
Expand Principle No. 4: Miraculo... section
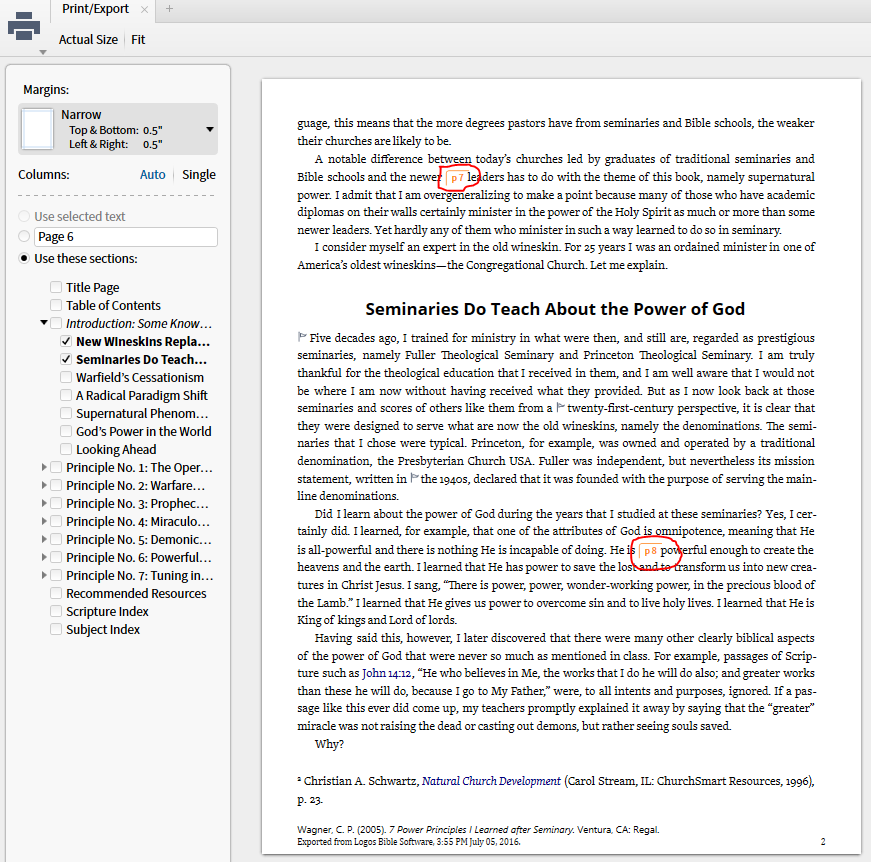click(44, 521)
